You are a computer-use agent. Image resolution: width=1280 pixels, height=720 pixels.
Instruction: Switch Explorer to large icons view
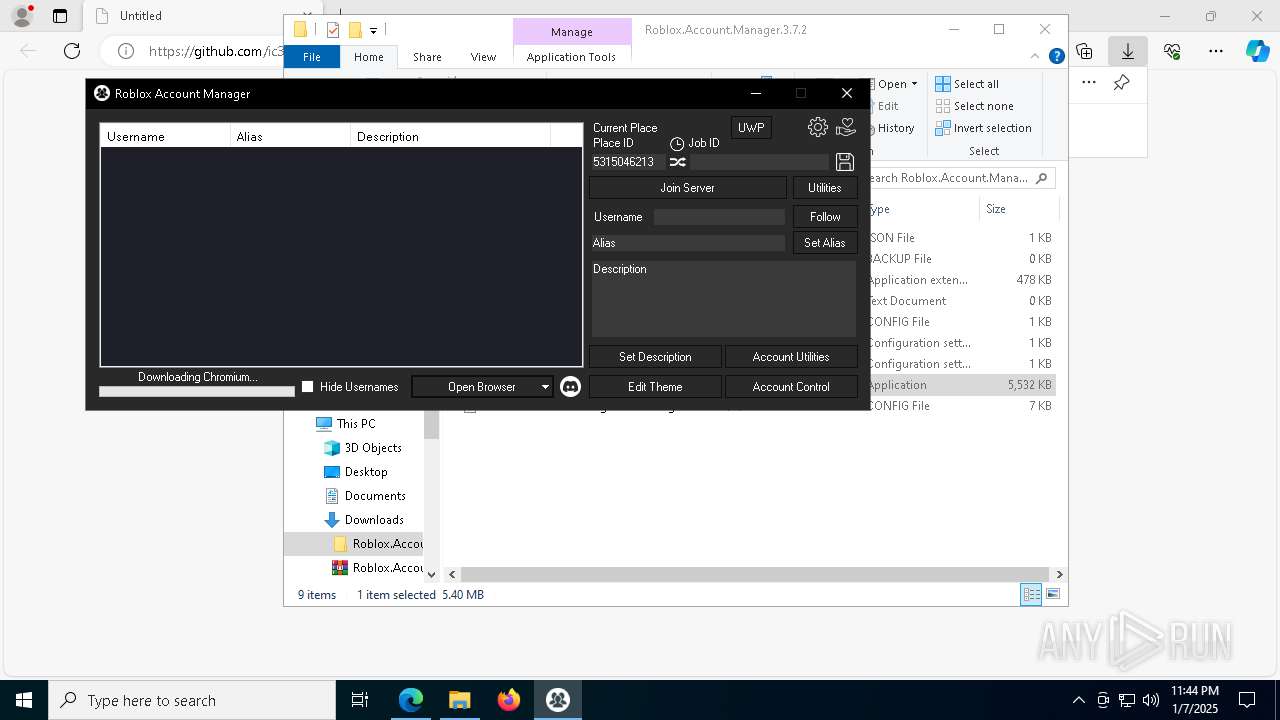point(1053,594)
